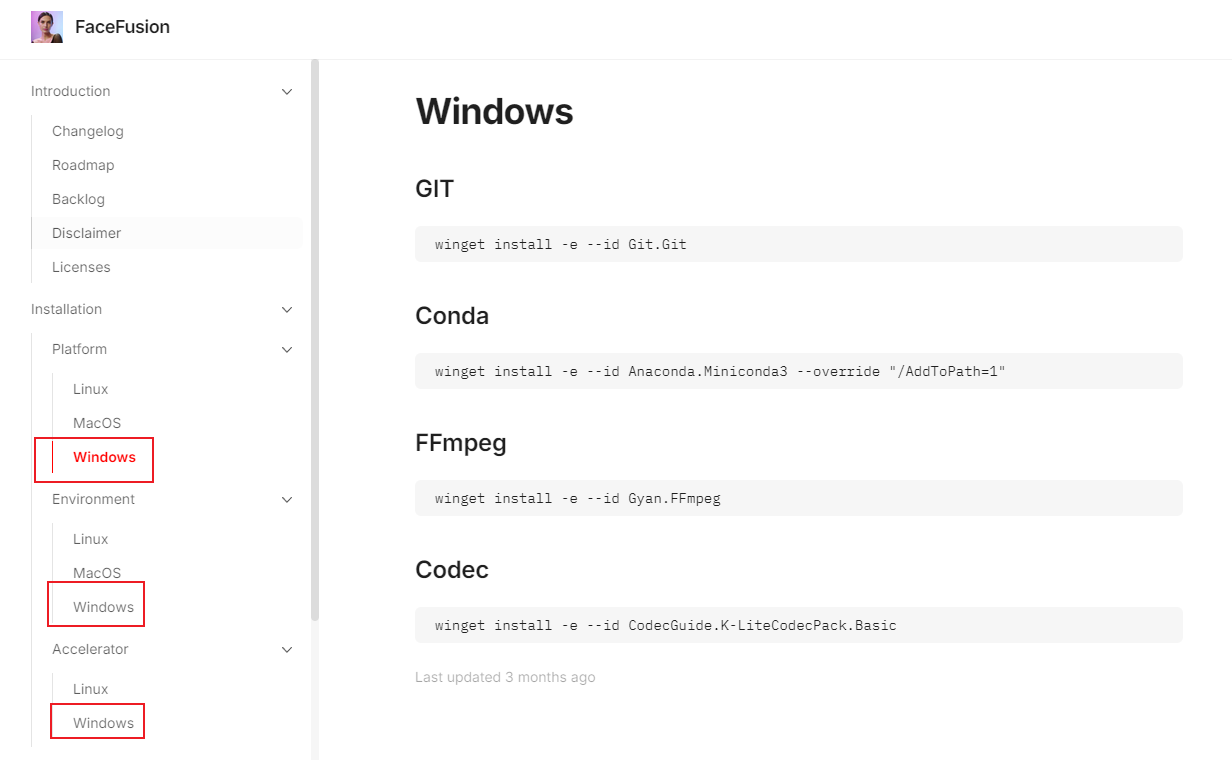1232x760 pixels.
Task: Click the Gyan.FFmpeg winget command block
Action: pyautogui.click(x=798, y=498)
